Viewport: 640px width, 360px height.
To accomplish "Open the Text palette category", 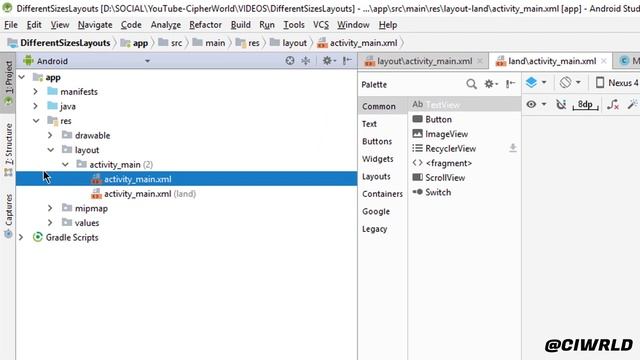I will (x=369, y=124).
